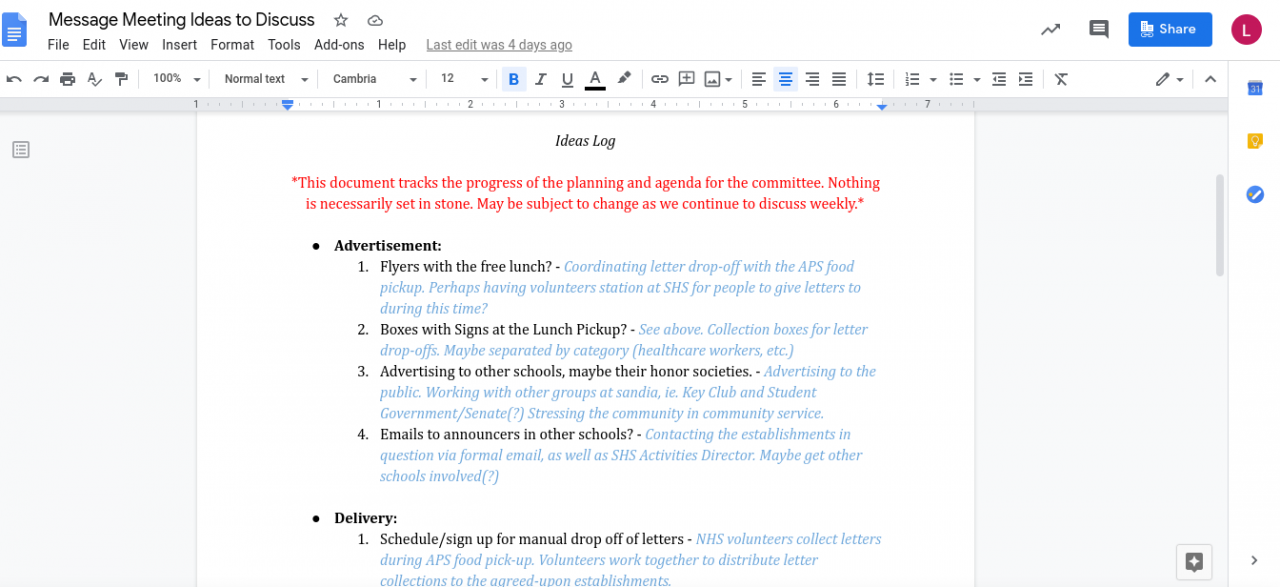This screenshot has height=587, width=1280.
Task: Open the highlight color tool
Action: 624,79
